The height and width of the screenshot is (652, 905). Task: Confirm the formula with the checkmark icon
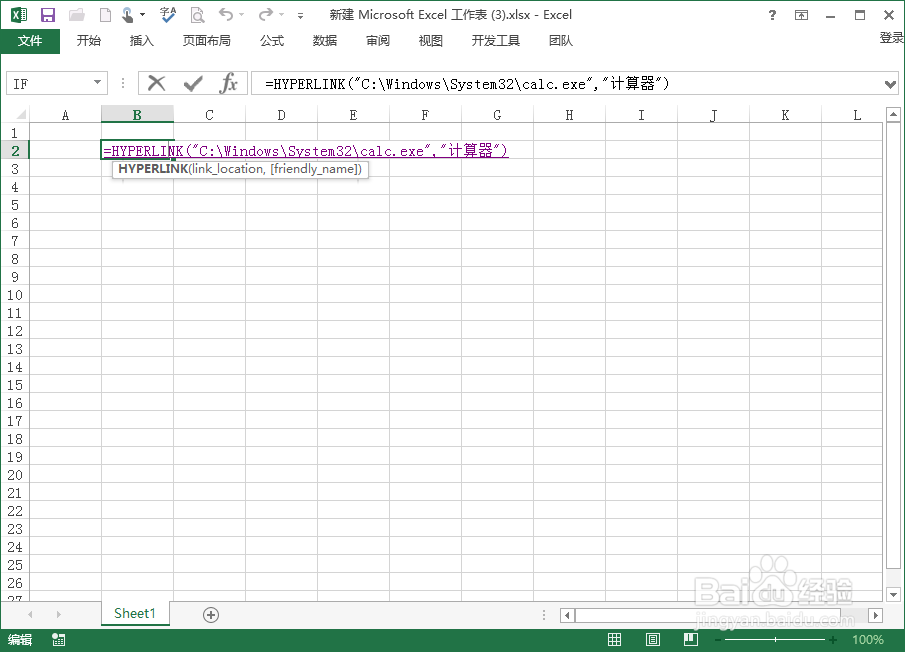[x=193, y=84]
